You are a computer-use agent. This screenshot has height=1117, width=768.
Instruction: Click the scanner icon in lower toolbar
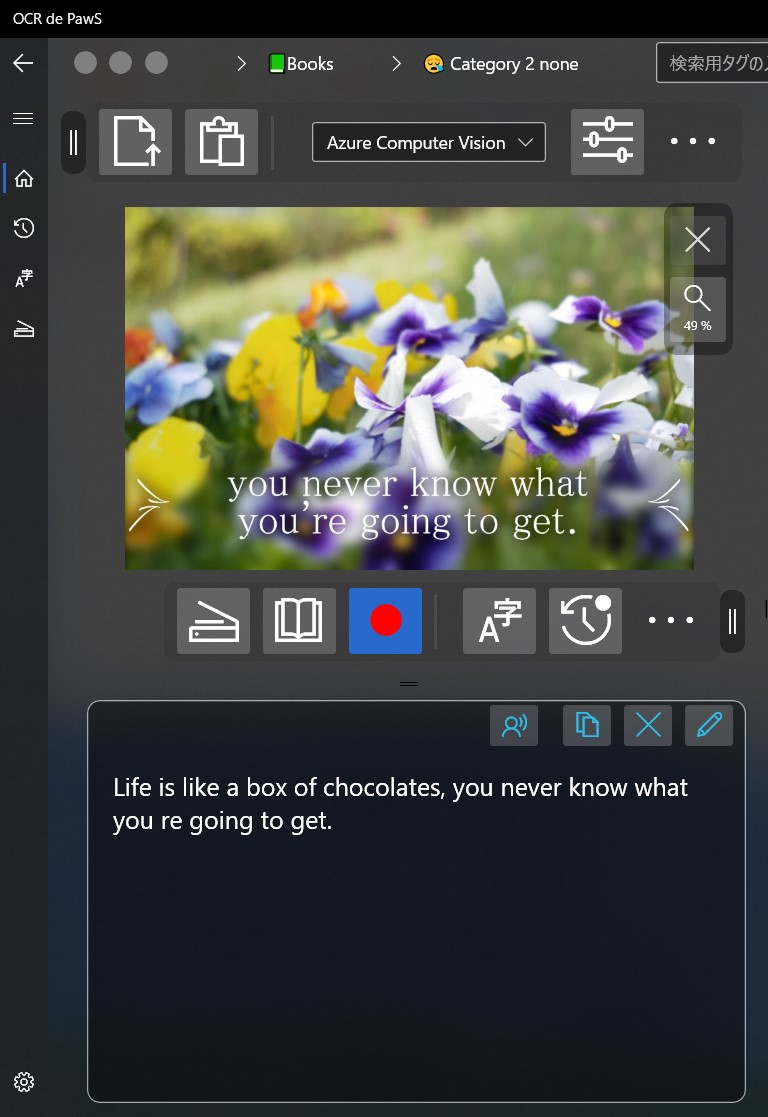[213, 621]
